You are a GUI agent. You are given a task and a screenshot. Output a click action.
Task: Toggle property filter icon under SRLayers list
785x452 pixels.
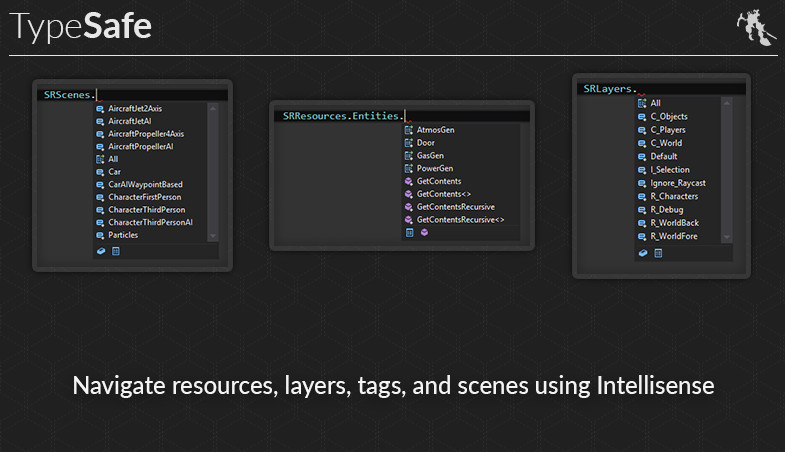pyautogui.click(x=658, y=253)
